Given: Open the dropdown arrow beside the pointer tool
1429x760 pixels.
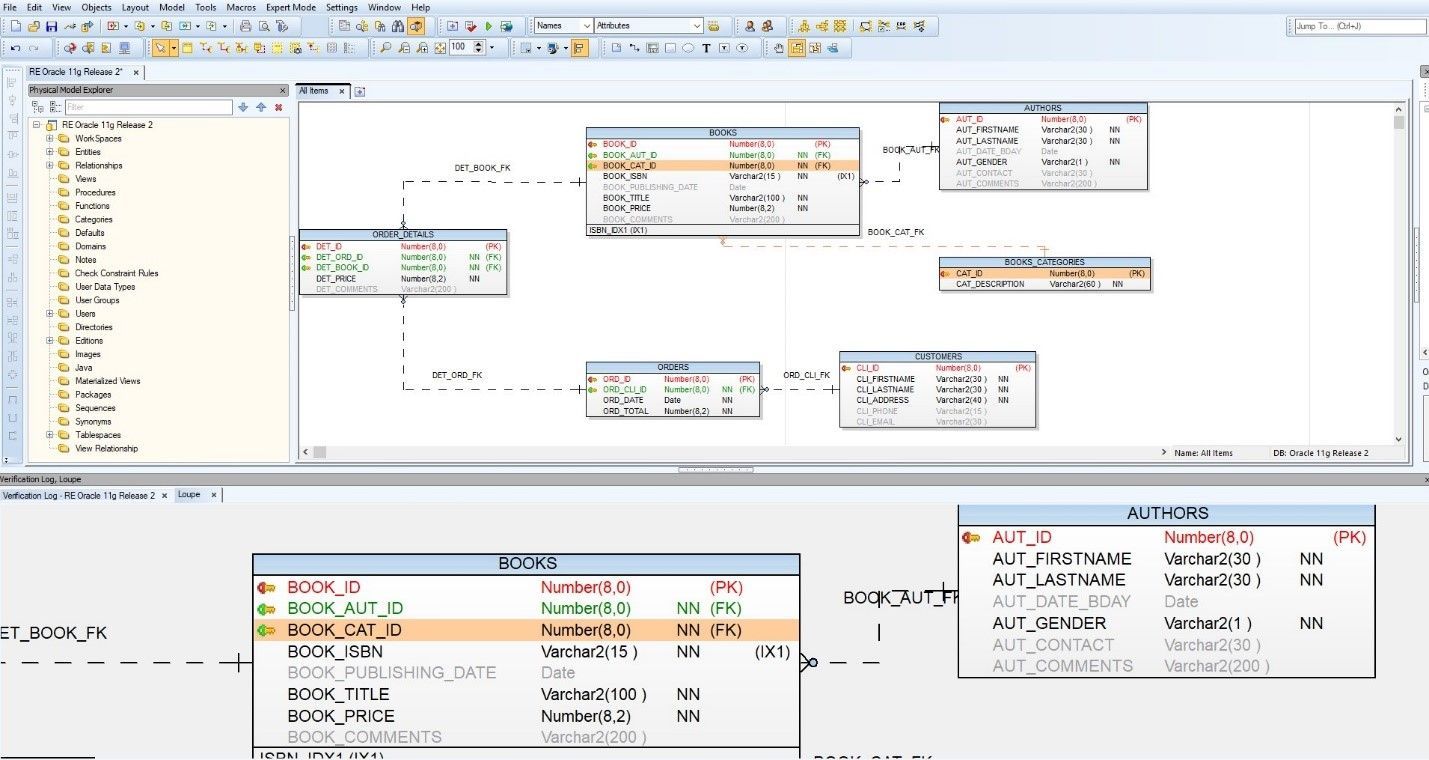Looking at the screenshot, I should (174, 48).
